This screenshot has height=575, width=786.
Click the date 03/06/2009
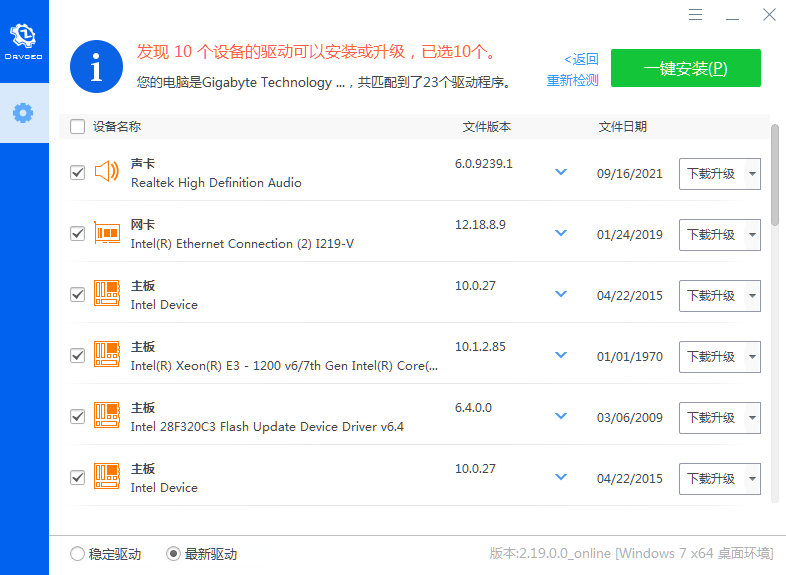[630, 418]
